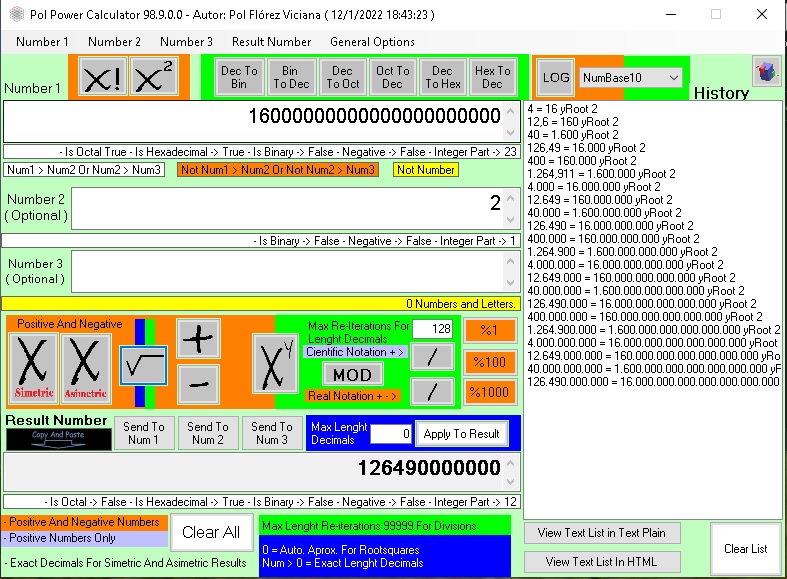787x579 pixels.
Task: Click the MOD button
Action: click(352, 375)
